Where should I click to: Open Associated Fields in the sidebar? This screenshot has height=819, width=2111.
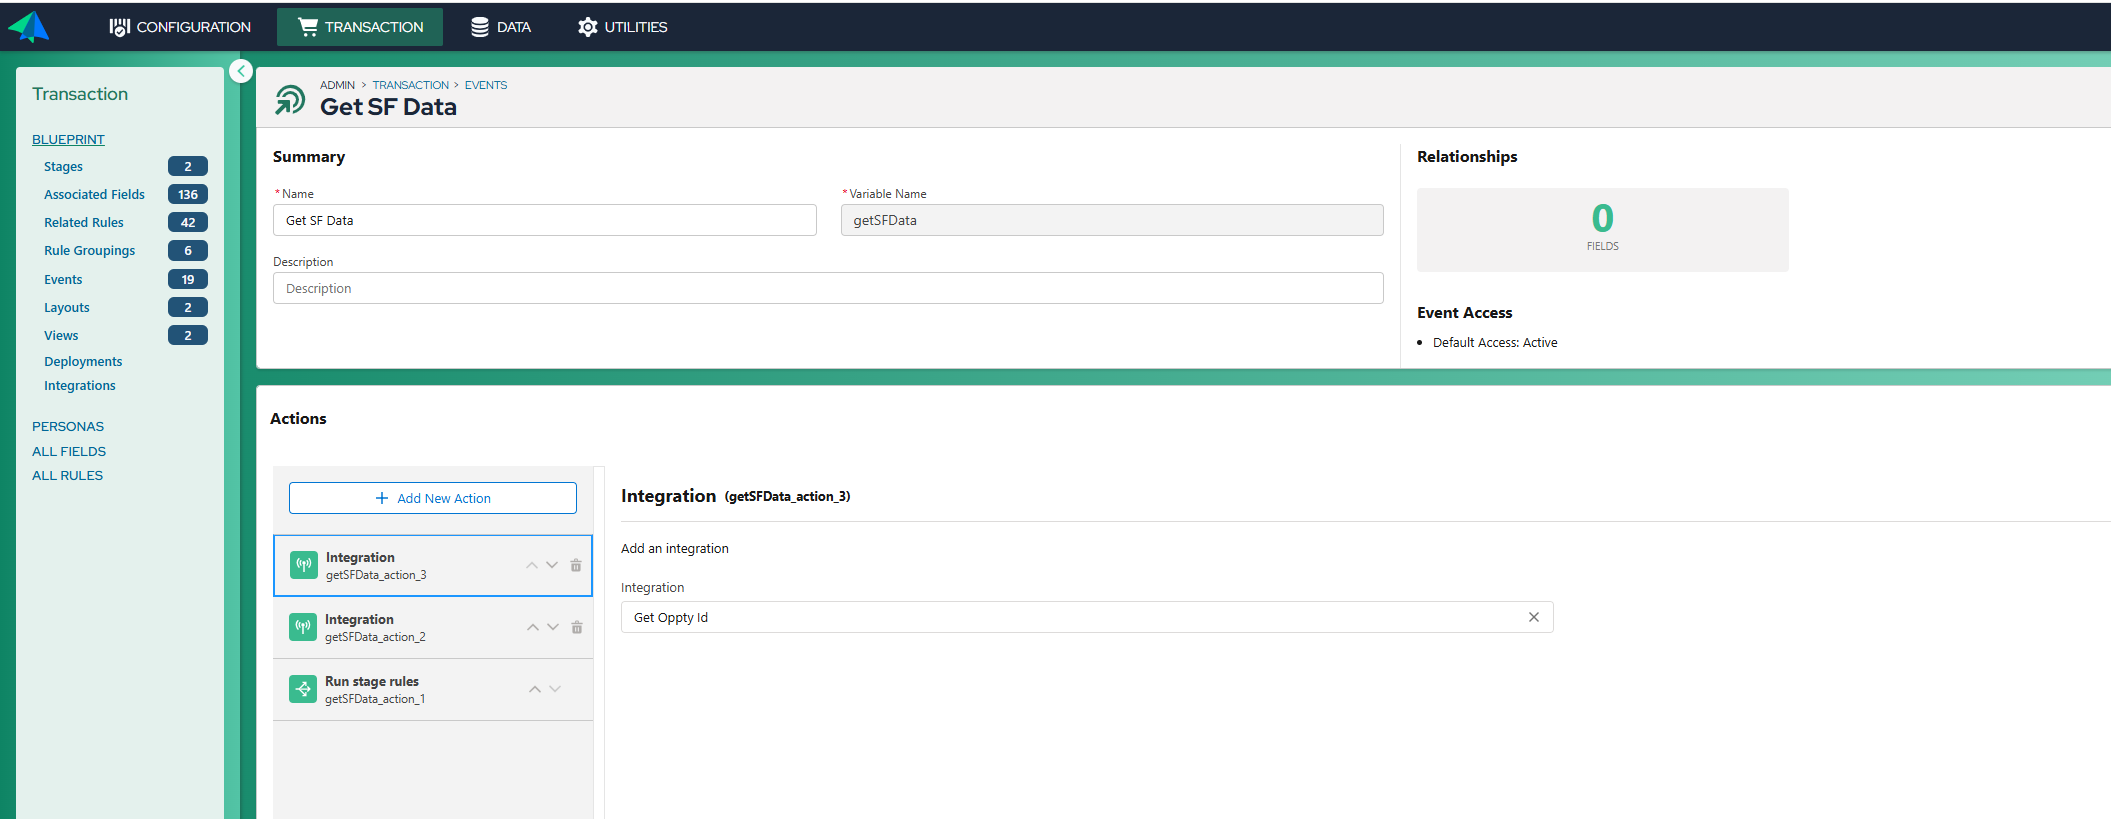[94, 194]
